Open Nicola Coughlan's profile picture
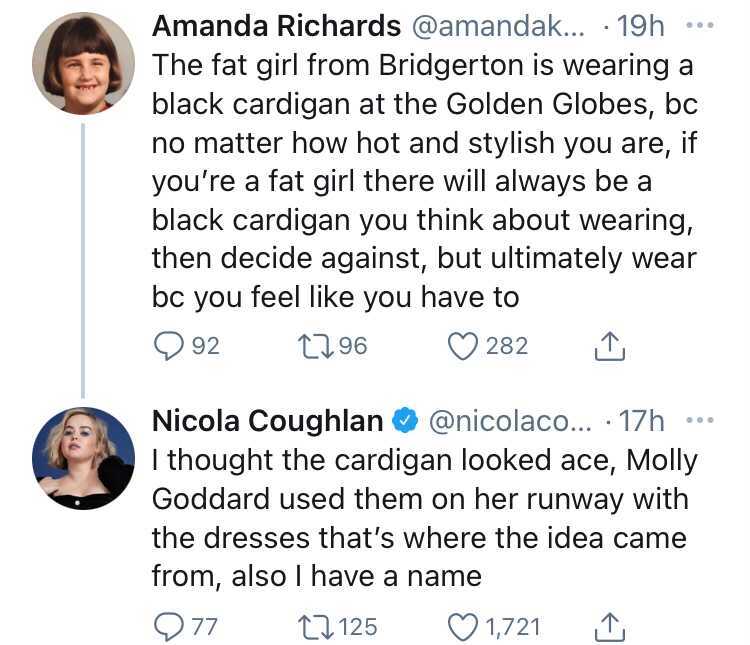The image size is (750, 645). click(83, 456)
